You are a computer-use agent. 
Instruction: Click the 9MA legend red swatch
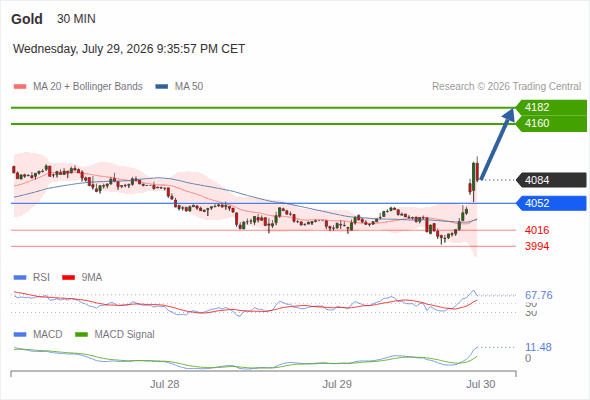tap(68, 278)
